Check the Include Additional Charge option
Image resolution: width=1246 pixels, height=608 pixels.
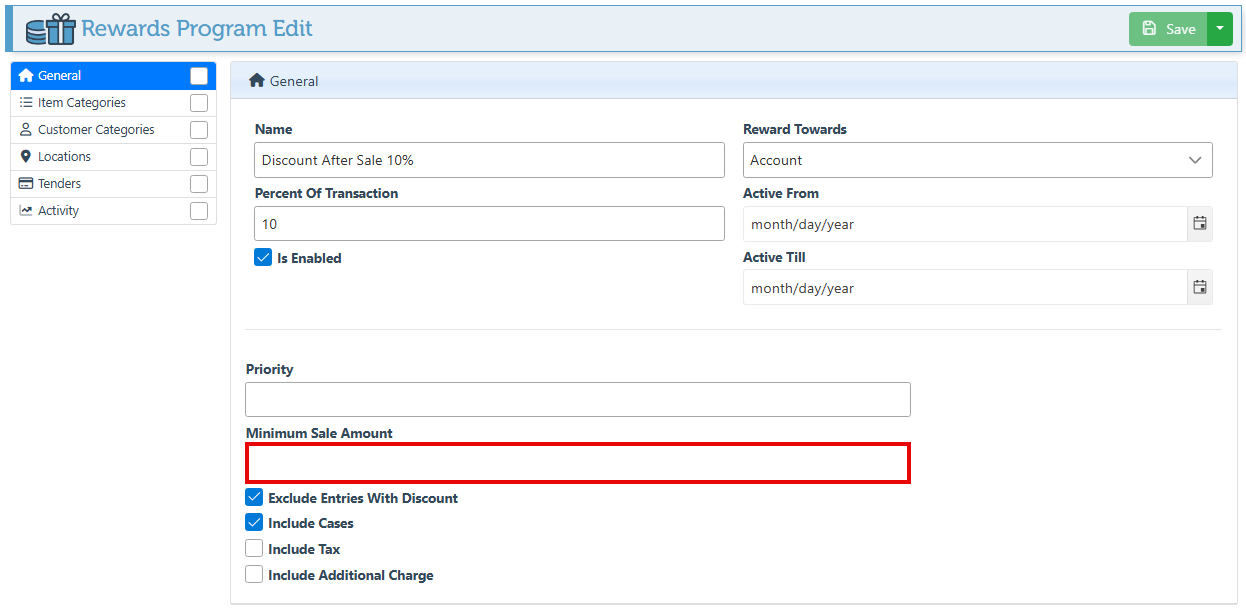click(254, 575)
